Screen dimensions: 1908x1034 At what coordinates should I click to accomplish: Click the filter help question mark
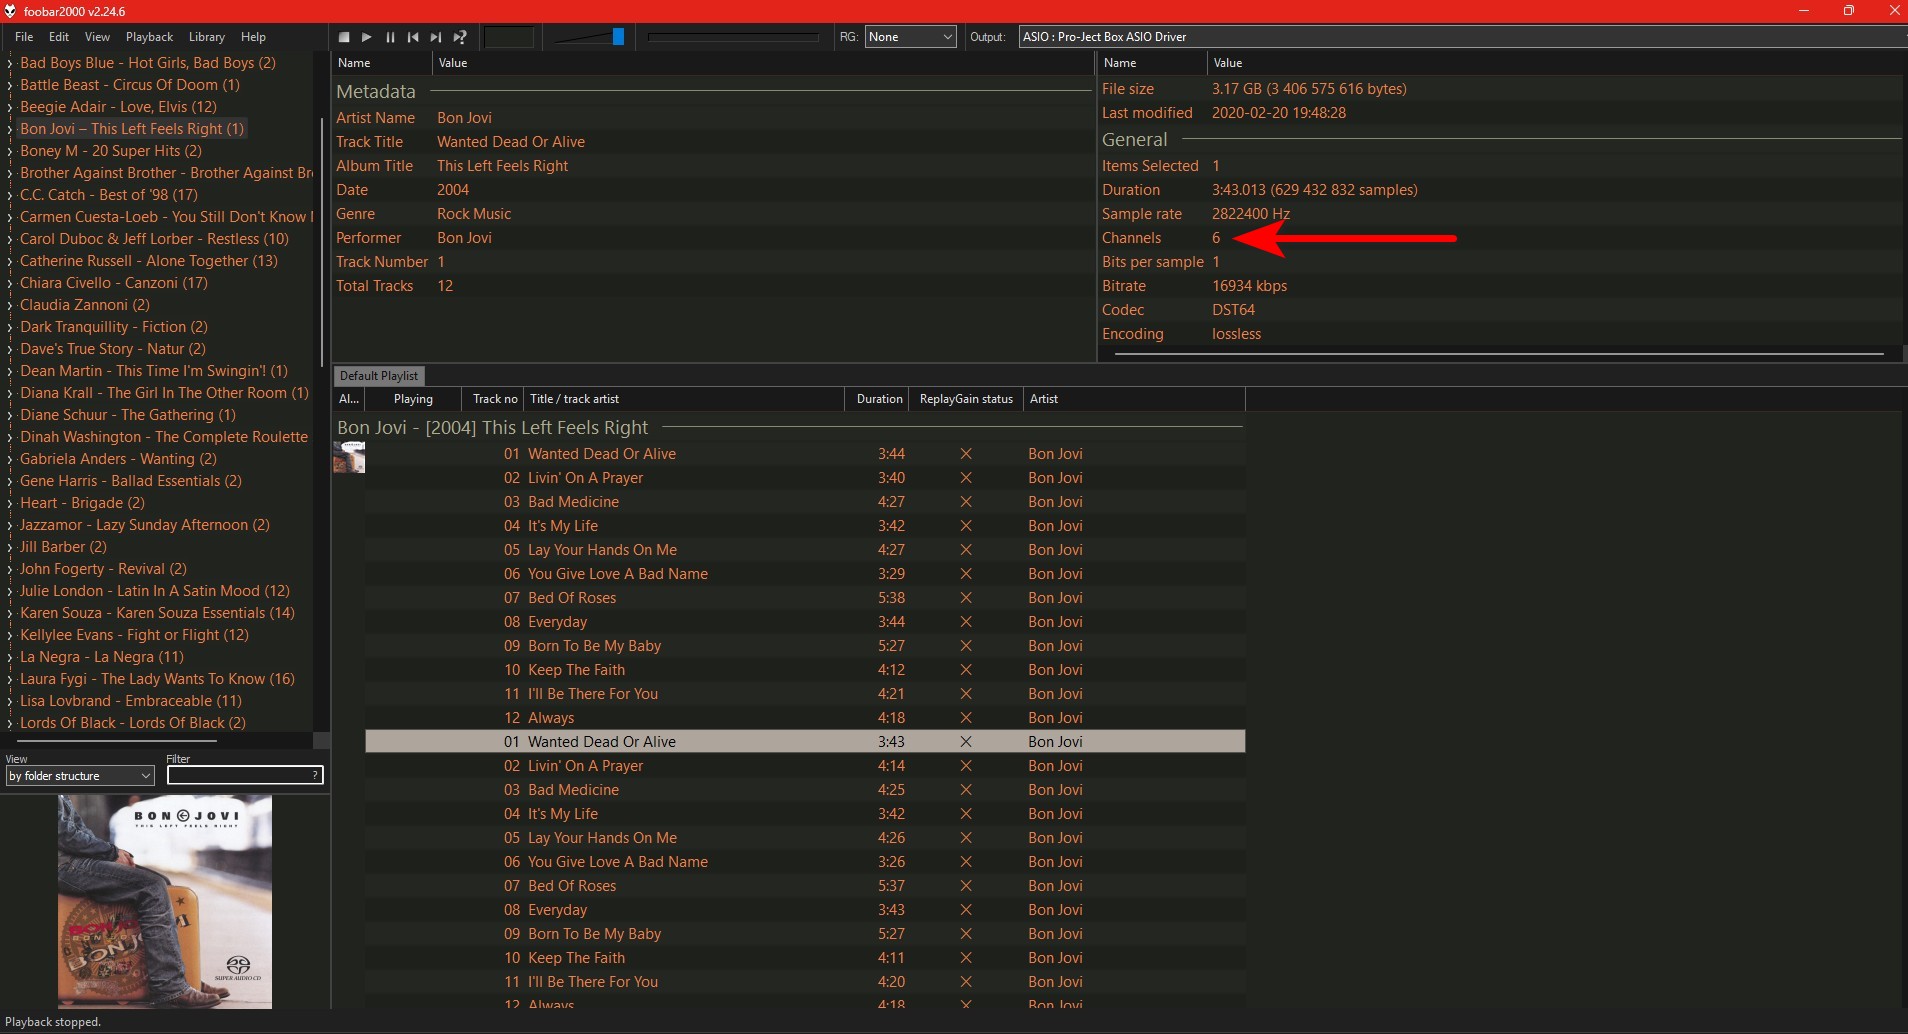pyautogui.click(x=316, y=775)
